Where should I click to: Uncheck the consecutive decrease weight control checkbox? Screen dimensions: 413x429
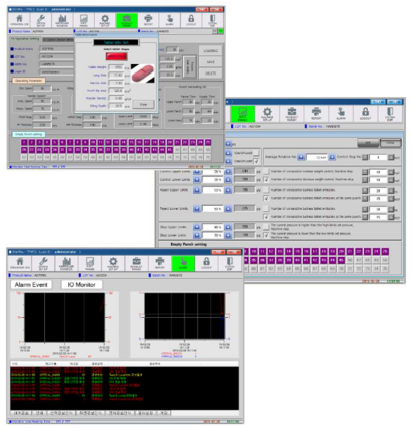pyautogui.click(x=266, y=180)
